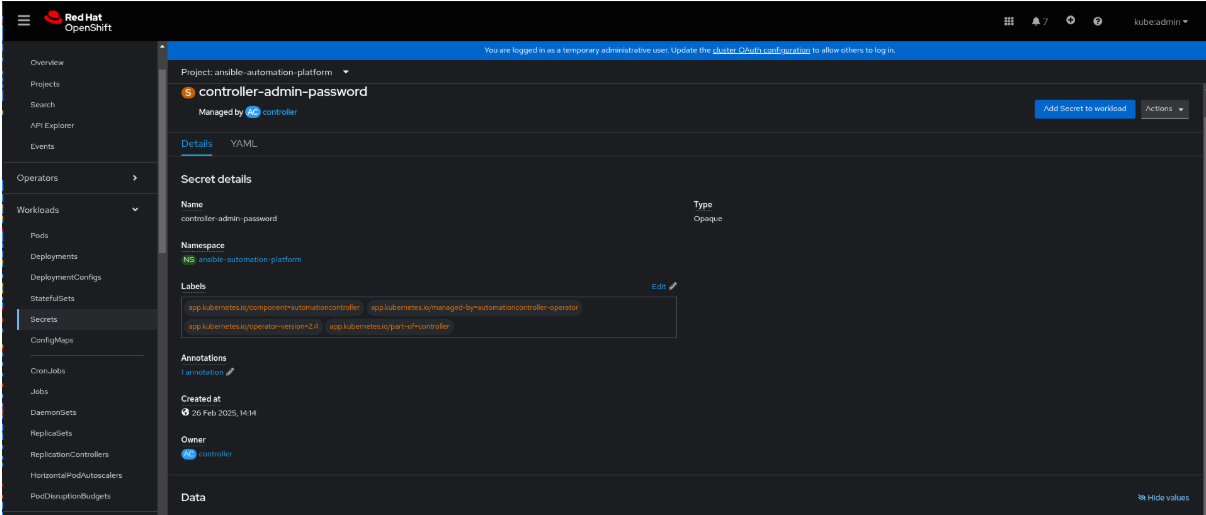The width and height of the screenshot is (1206, 515).
Task: Open the kube:admin user dropdown
Action: pos(1160,21)
